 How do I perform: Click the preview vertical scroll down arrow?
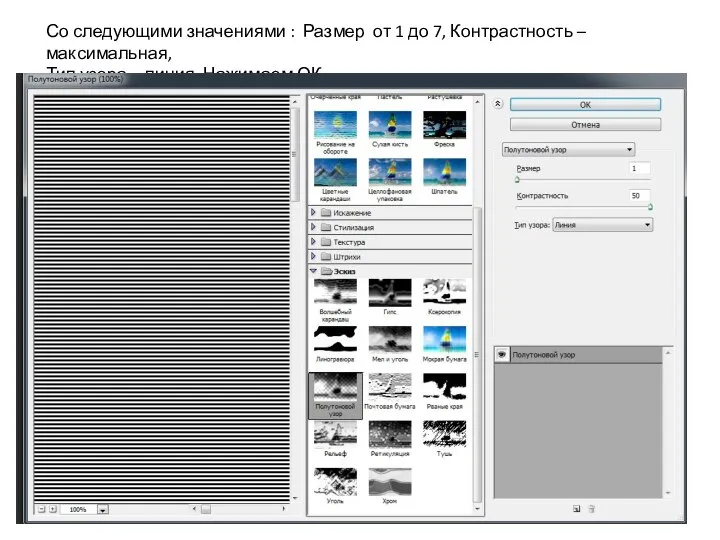(x=295, y=498)
